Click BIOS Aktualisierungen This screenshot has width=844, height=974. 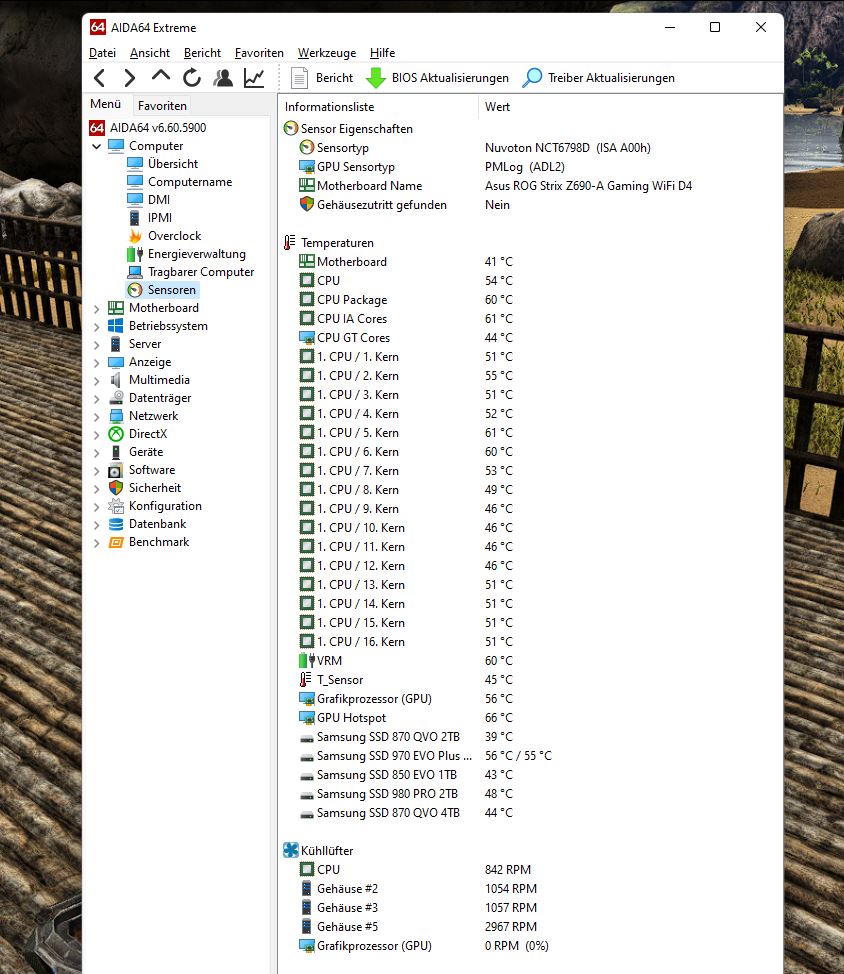point(437,78)
